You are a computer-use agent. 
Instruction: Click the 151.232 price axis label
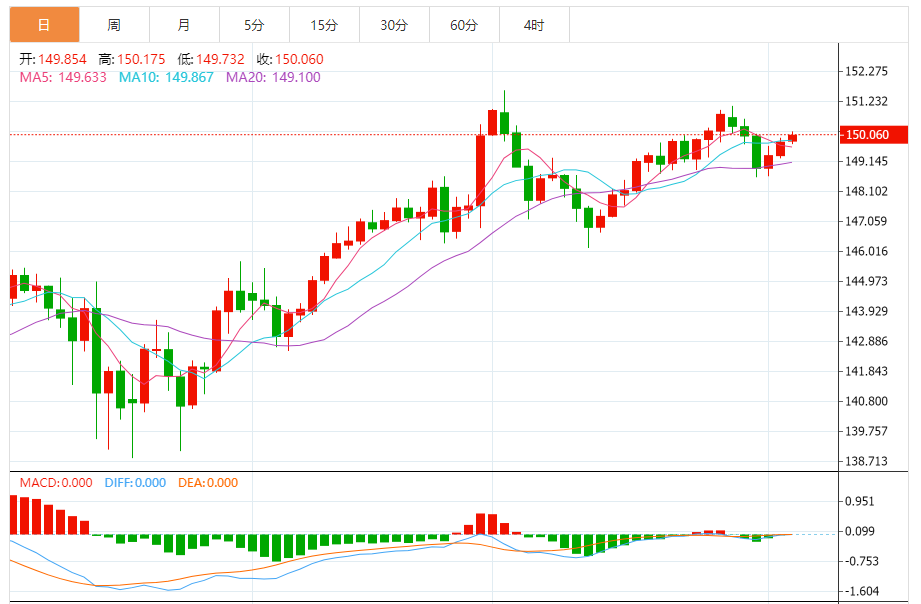coord(866,101)
